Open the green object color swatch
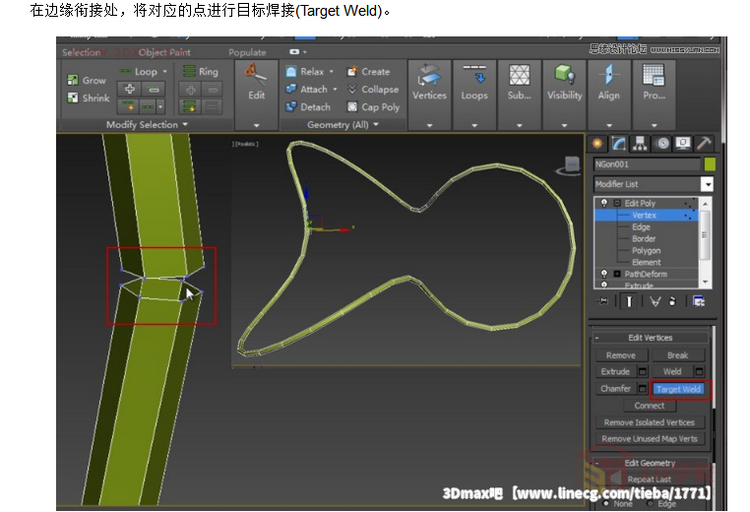The width and height of the screenshot is (750, 512). 710,164
